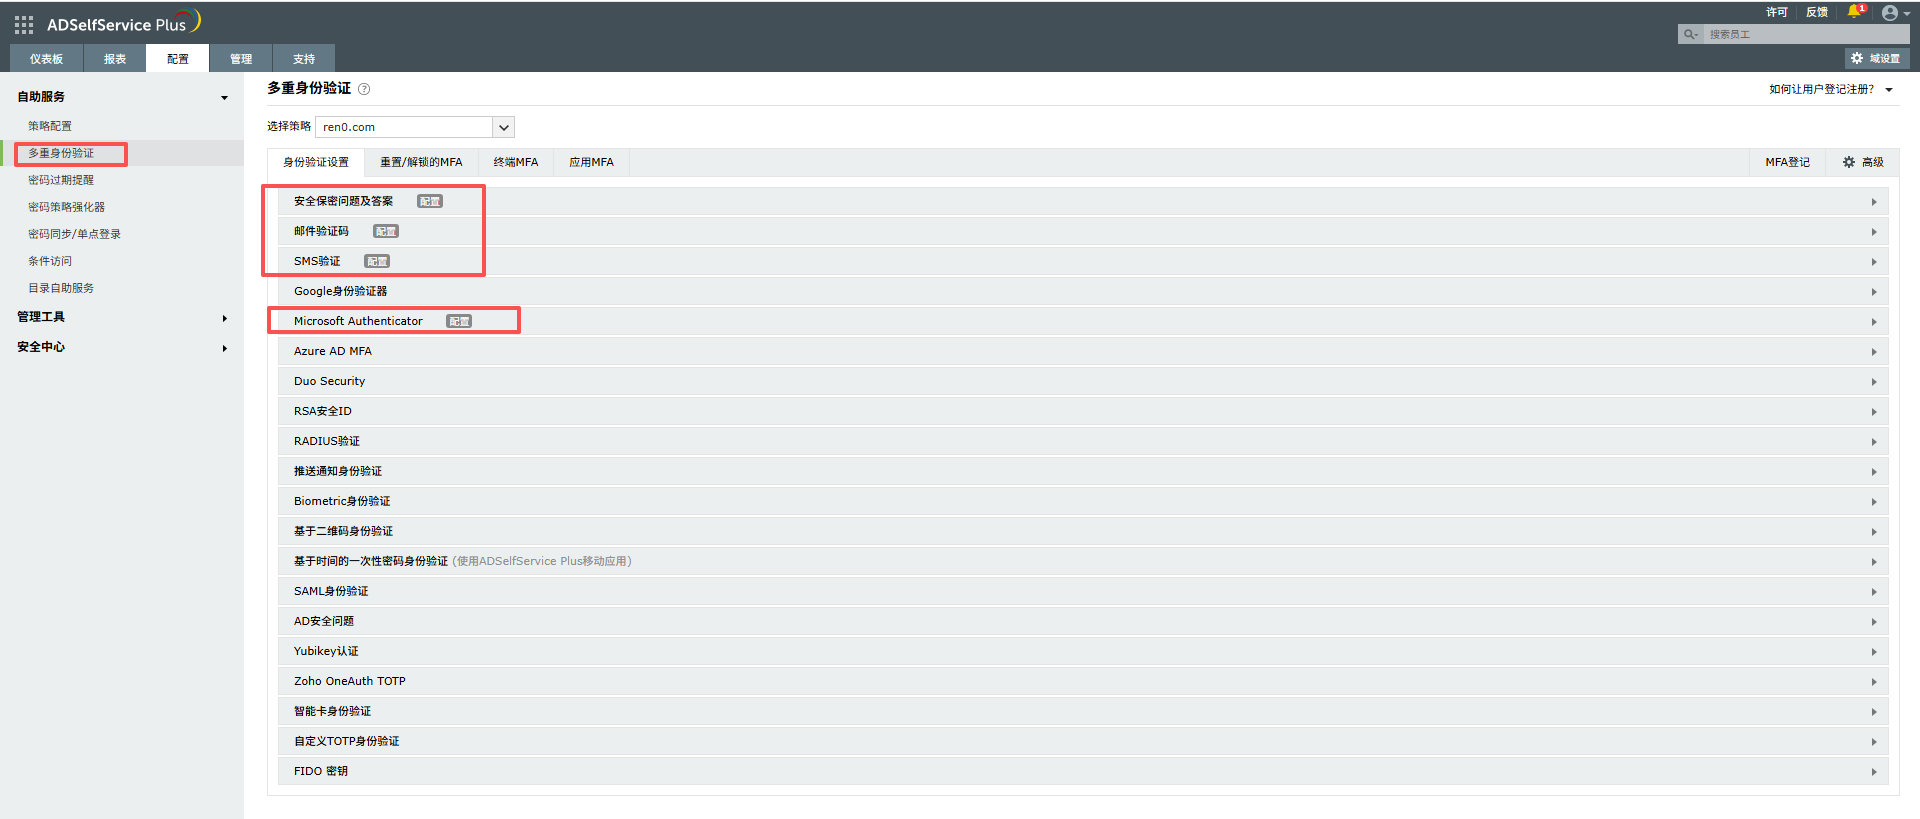Open 高级 settings with gear icon
The image size is (1920, 819).
pyautogui.click(x=1863, y=162)
